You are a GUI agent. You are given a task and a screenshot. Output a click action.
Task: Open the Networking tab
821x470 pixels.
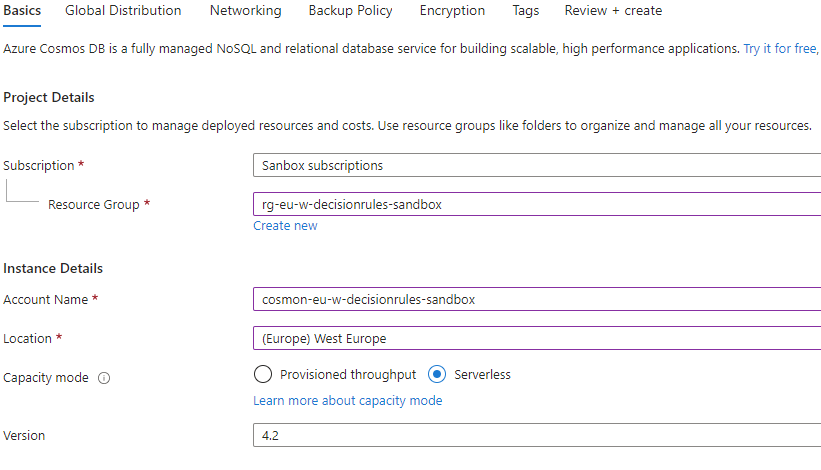(245, 11)
